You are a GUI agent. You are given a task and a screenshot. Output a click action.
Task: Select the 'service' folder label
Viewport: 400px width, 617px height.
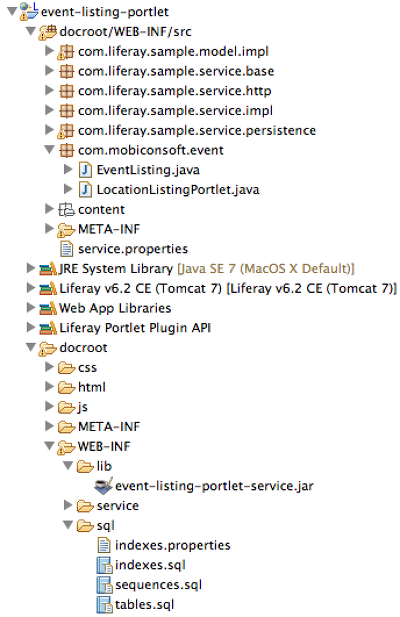(118, 506)
